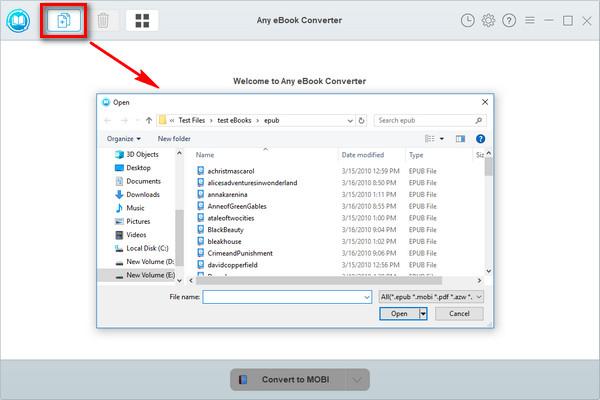This screenshot has height=400, width=600.
Task: Open the Organize menu
Action: [x=124, y=139]
